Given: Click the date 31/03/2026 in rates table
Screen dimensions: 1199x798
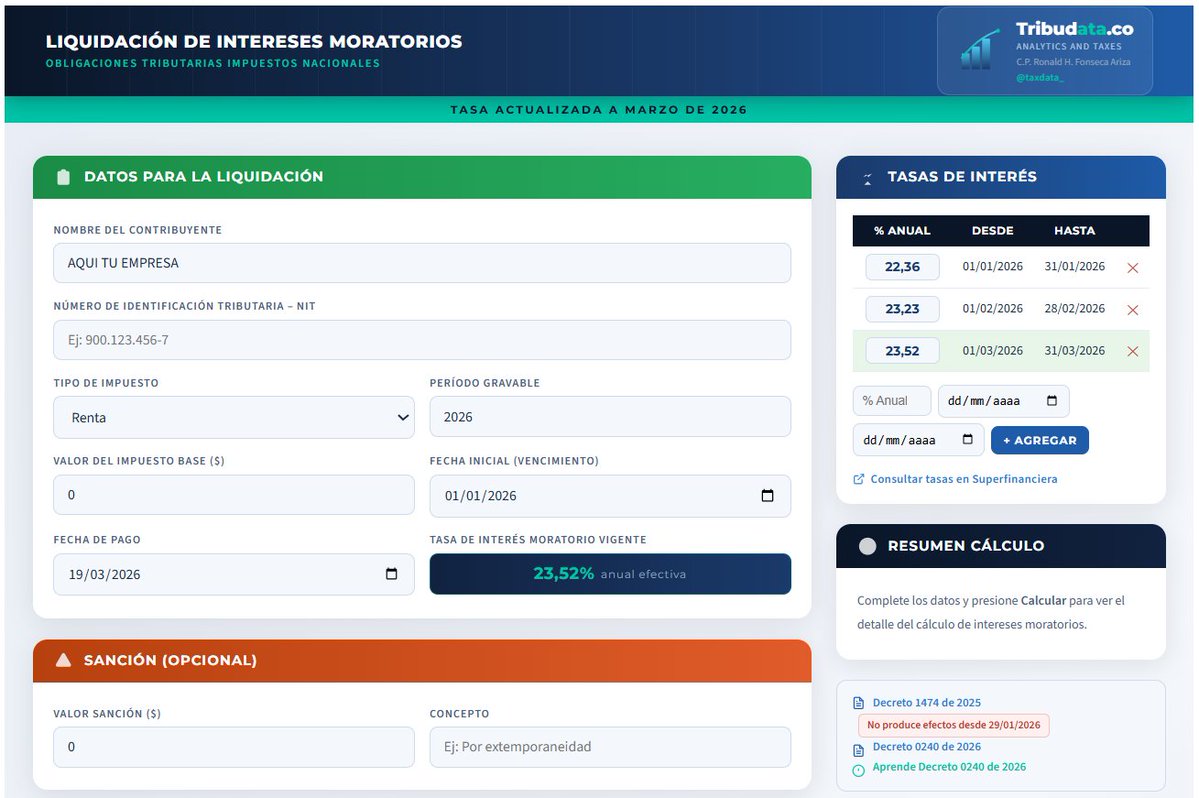Looking at the screenshot, I should click(1074, 351).
